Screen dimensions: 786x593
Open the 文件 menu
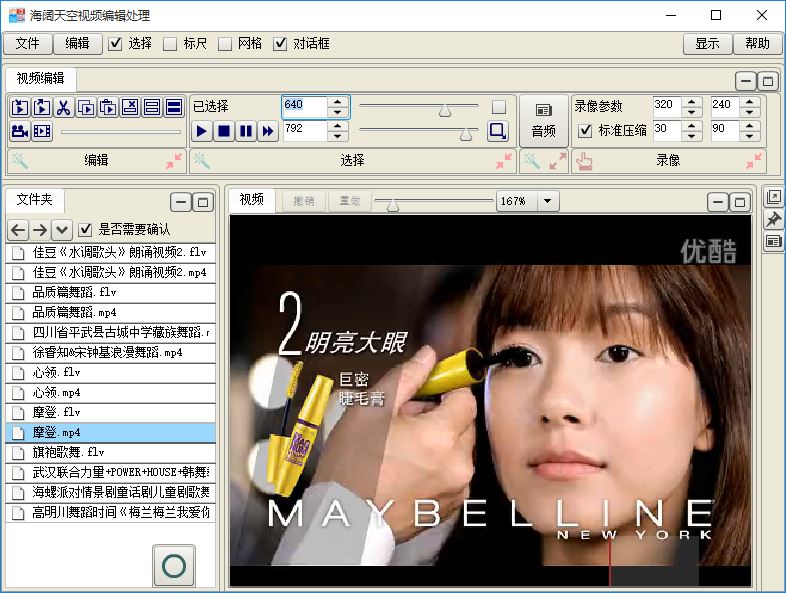point(28,44)
